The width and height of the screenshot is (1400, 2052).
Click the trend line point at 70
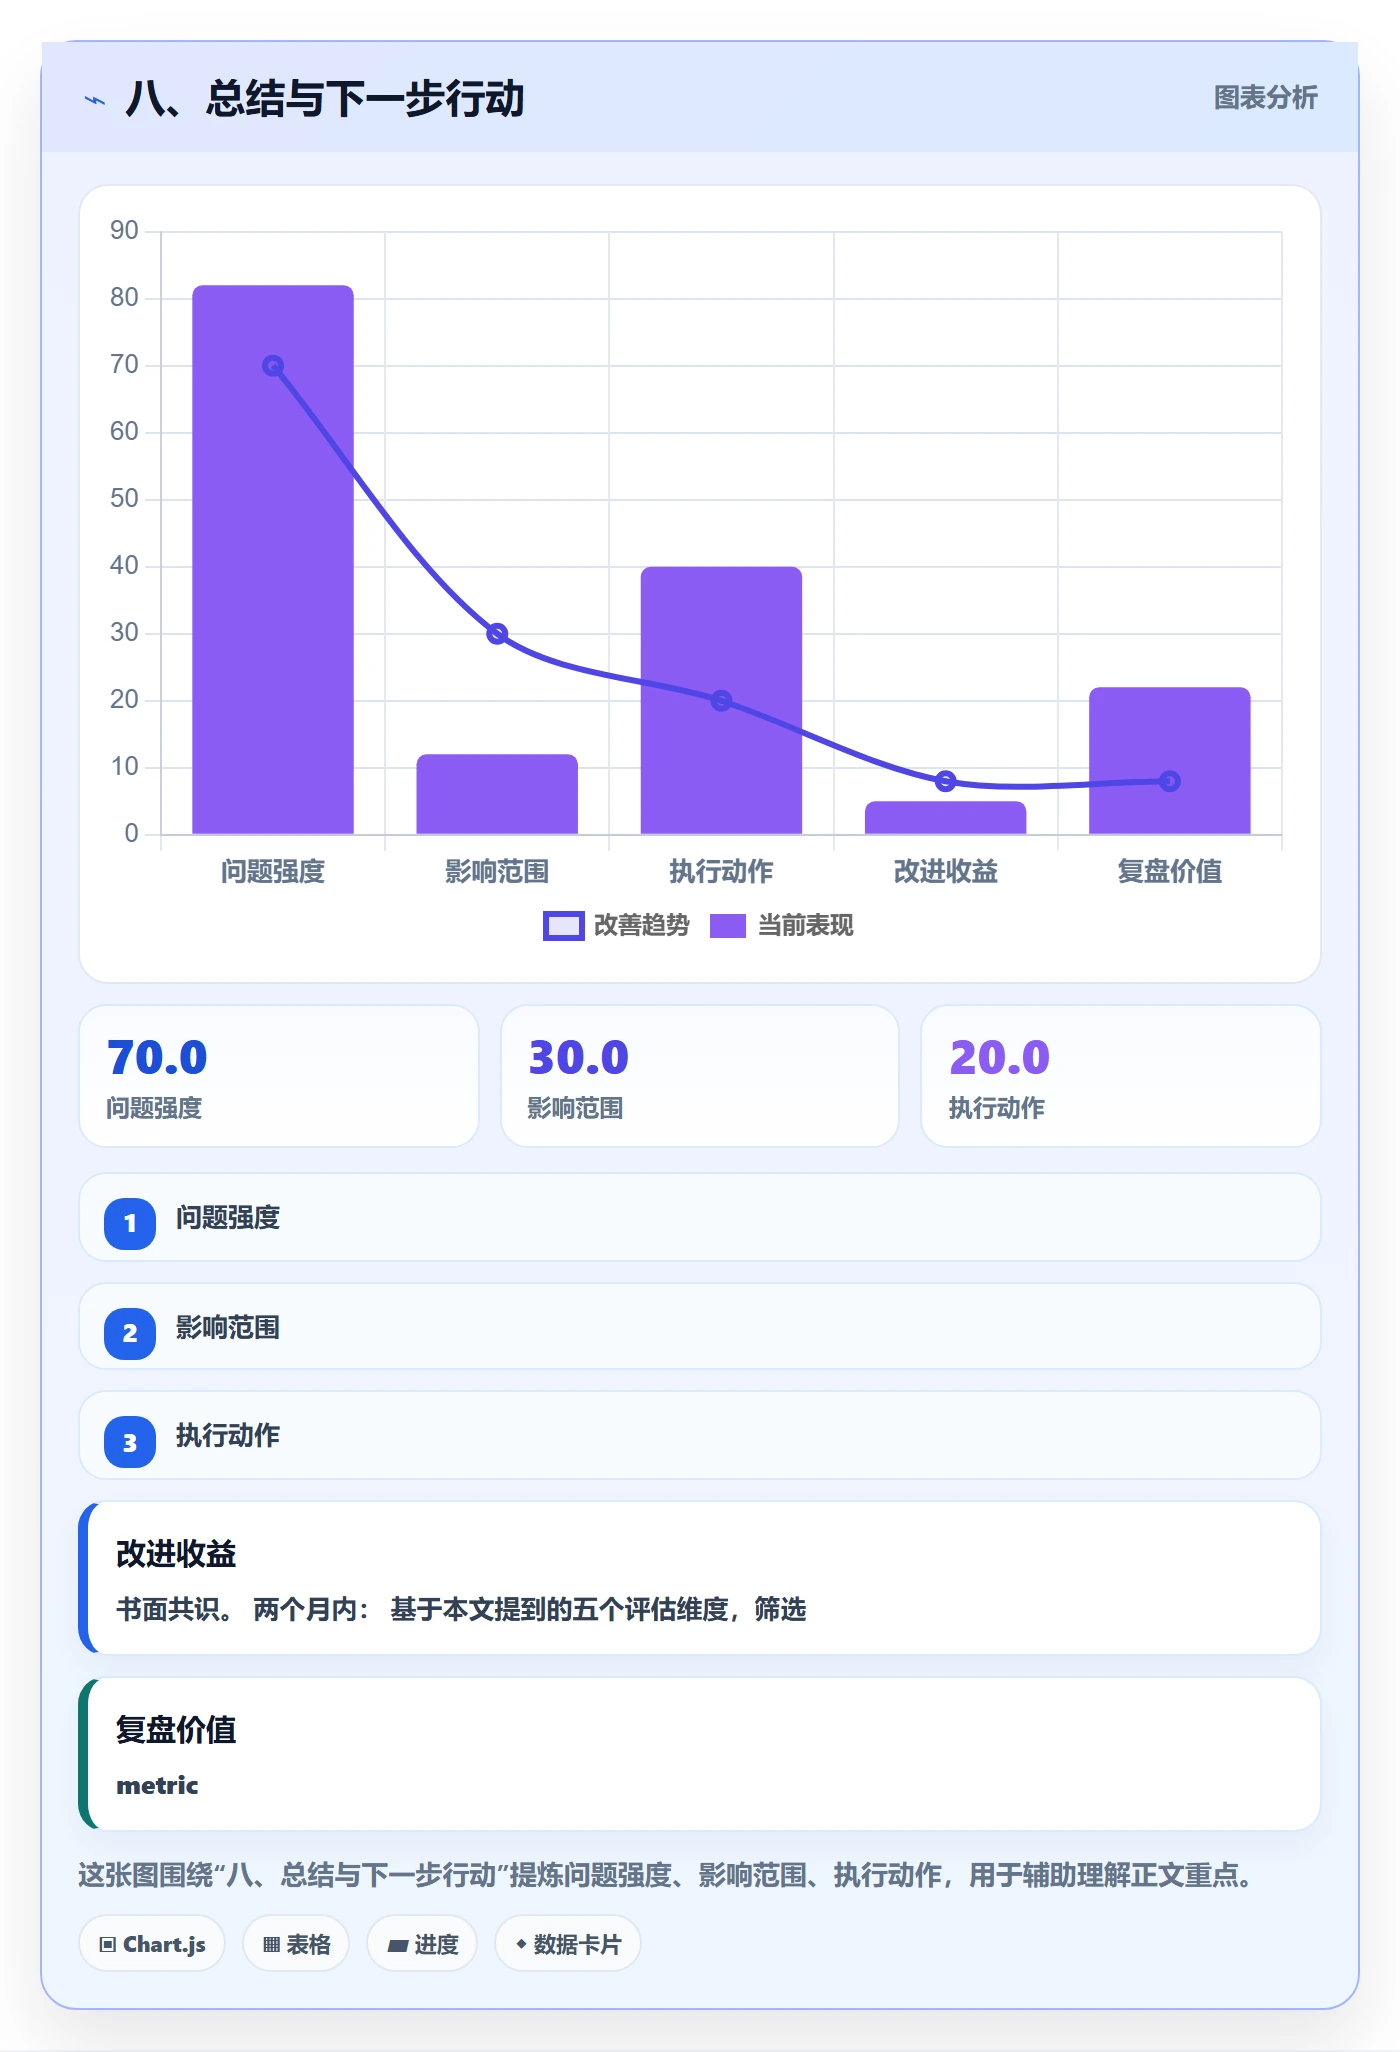click(x=273, y=366)
